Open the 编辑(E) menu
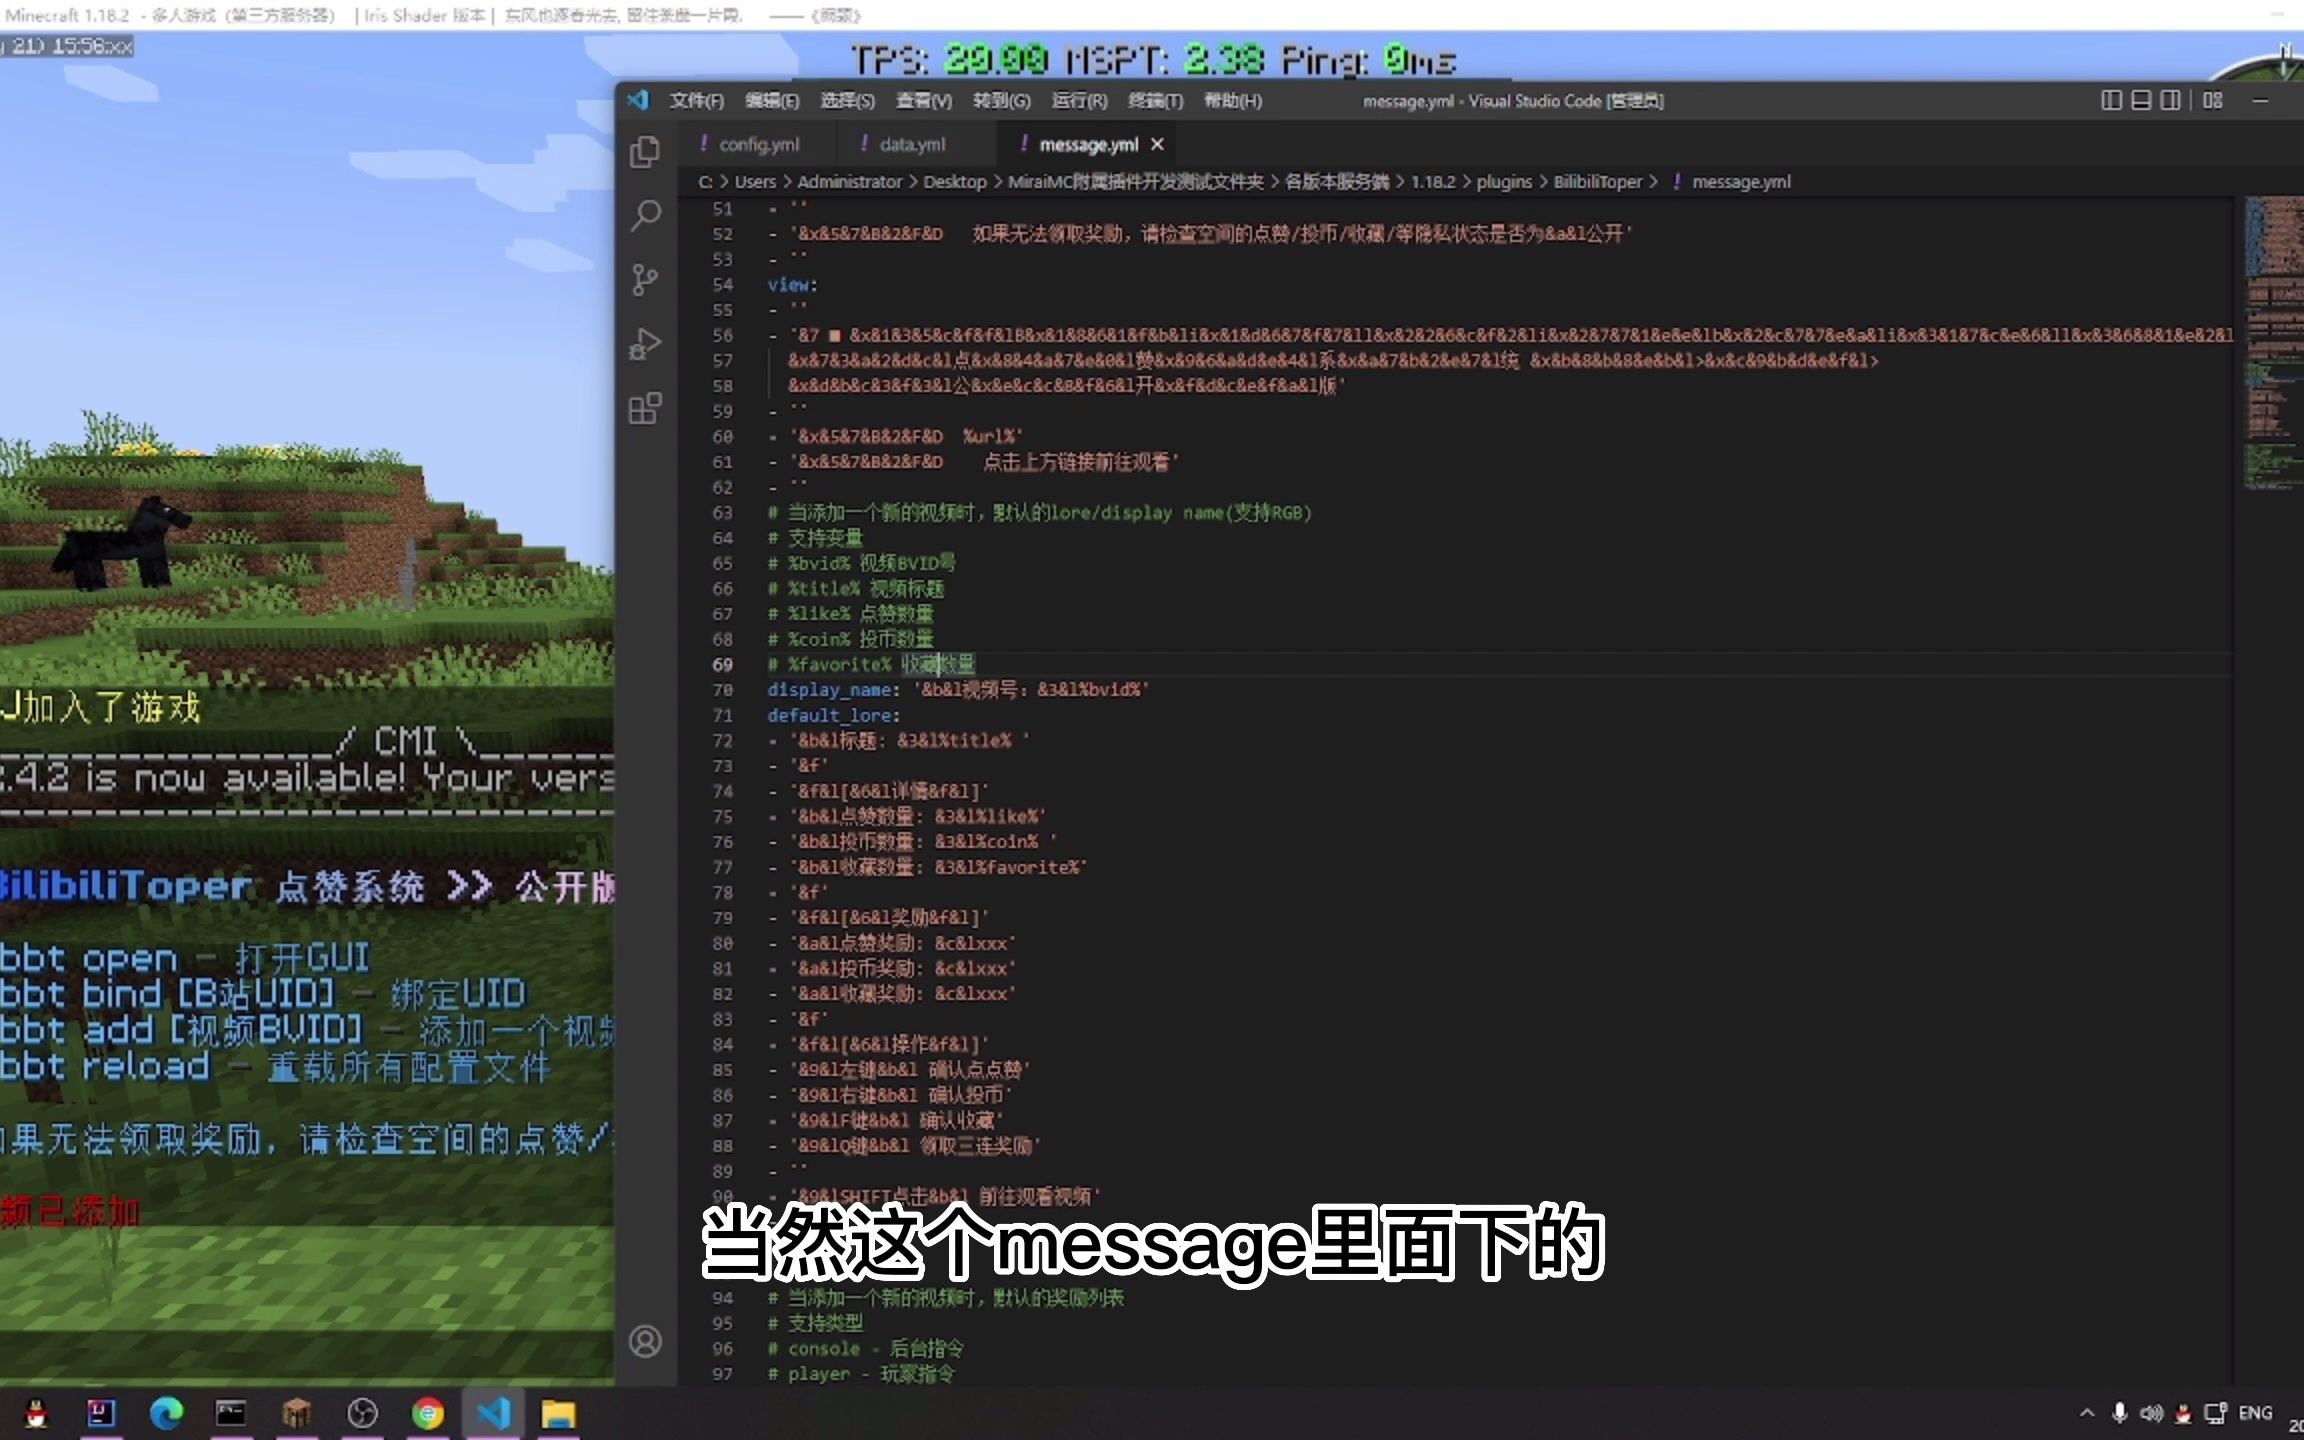This screenshot has height=1440, width=2304. click(x=772, y=101)
